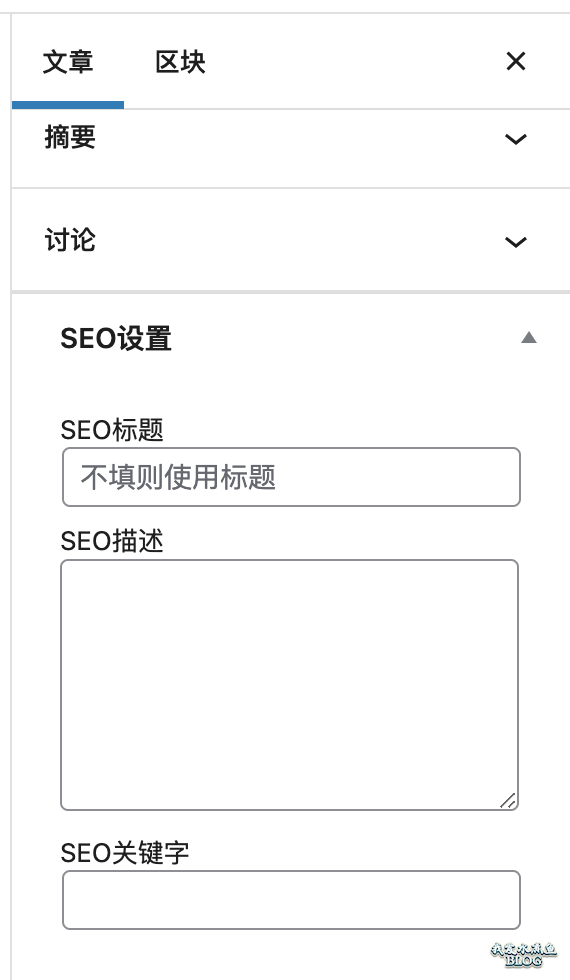Close the settings sidebar with X icon
The width and height of the screenshot is (570, 980).
(x=516, y=61)
